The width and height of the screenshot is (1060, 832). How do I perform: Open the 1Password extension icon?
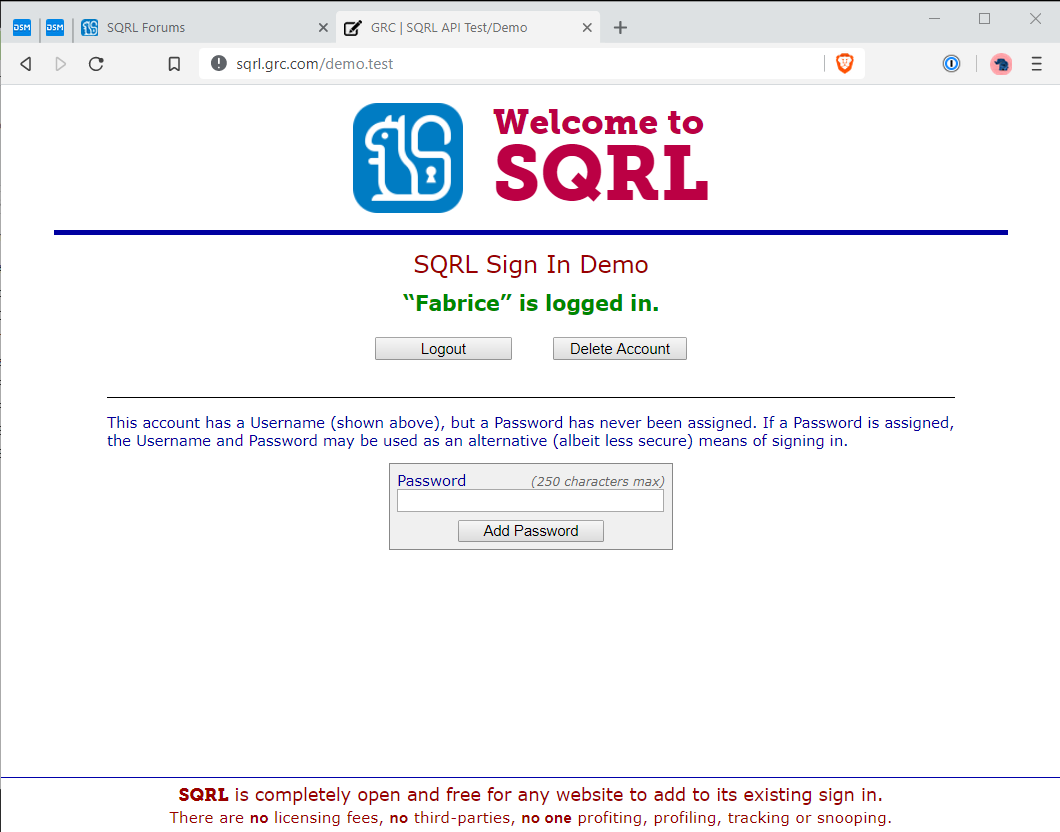pyautogui.click(x=951, y=64)
